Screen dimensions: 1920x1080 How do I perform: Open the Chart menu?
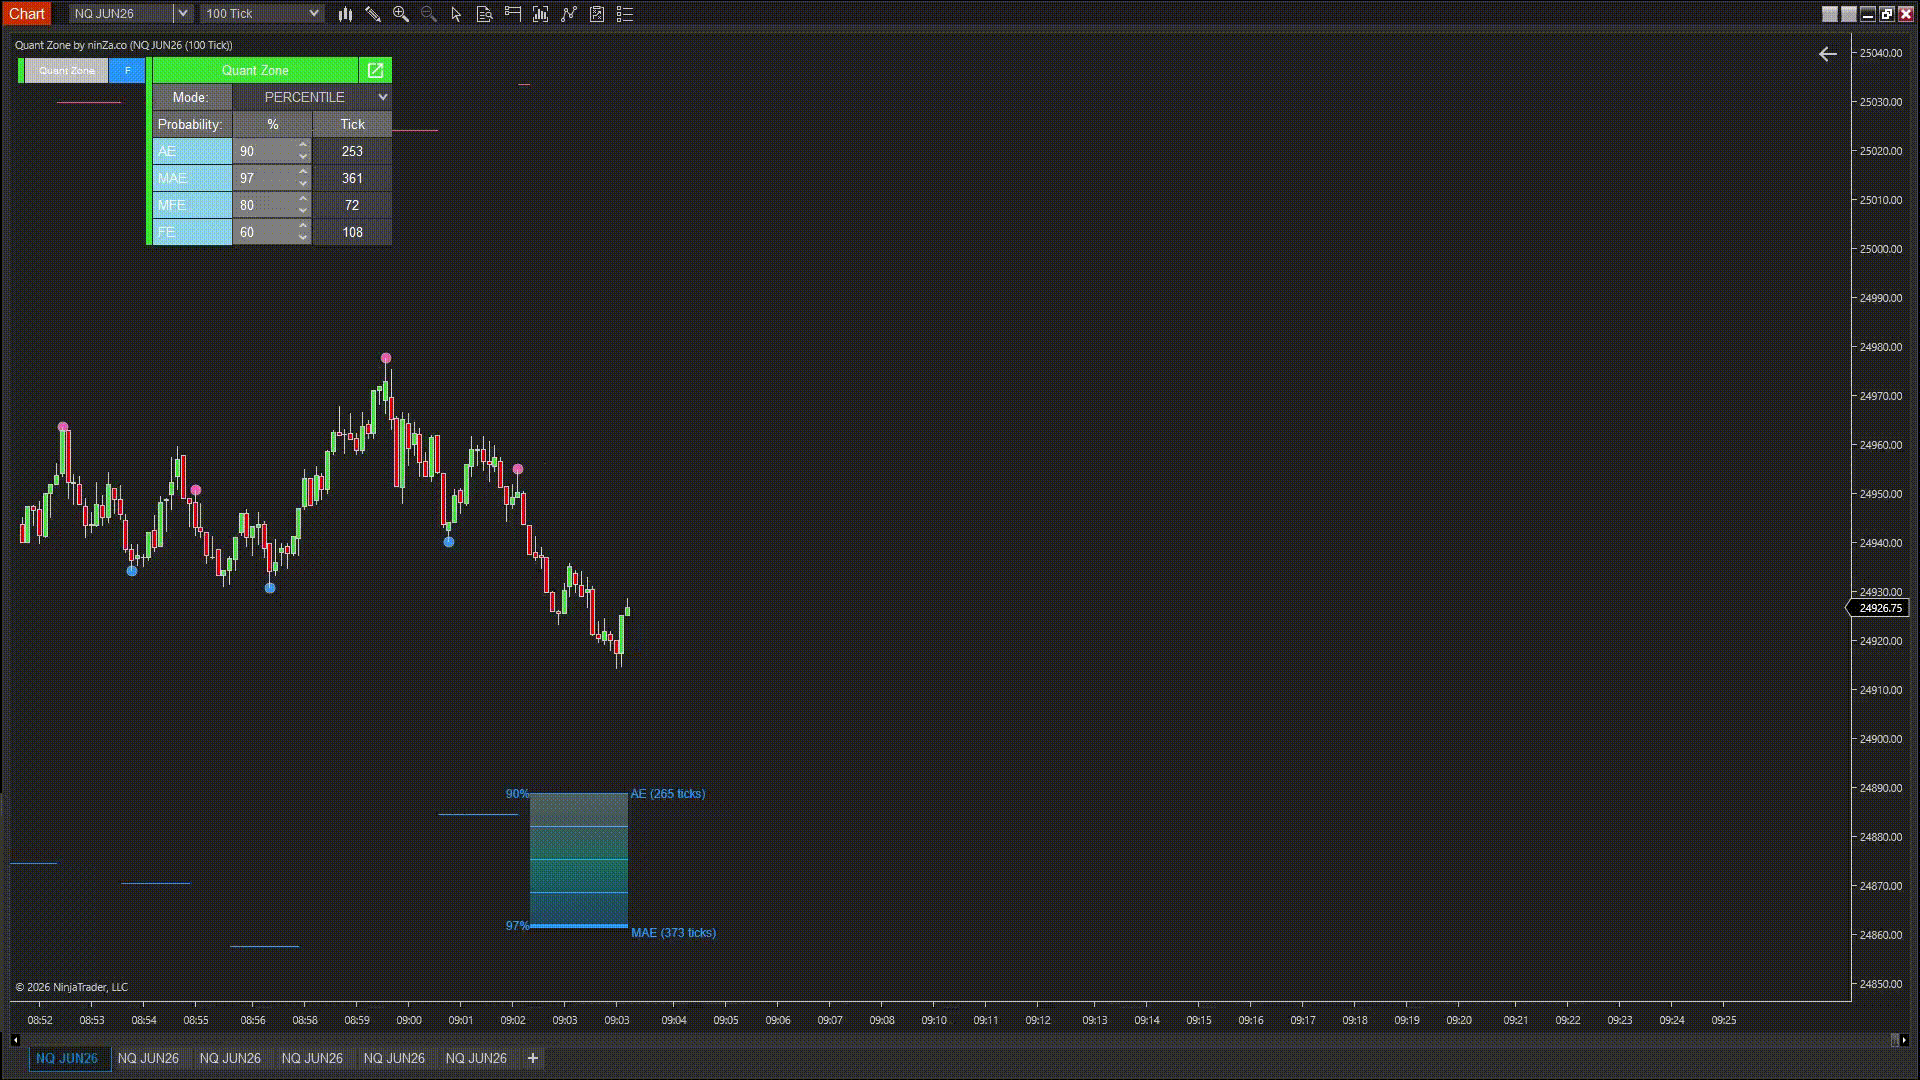click(27, 13)
